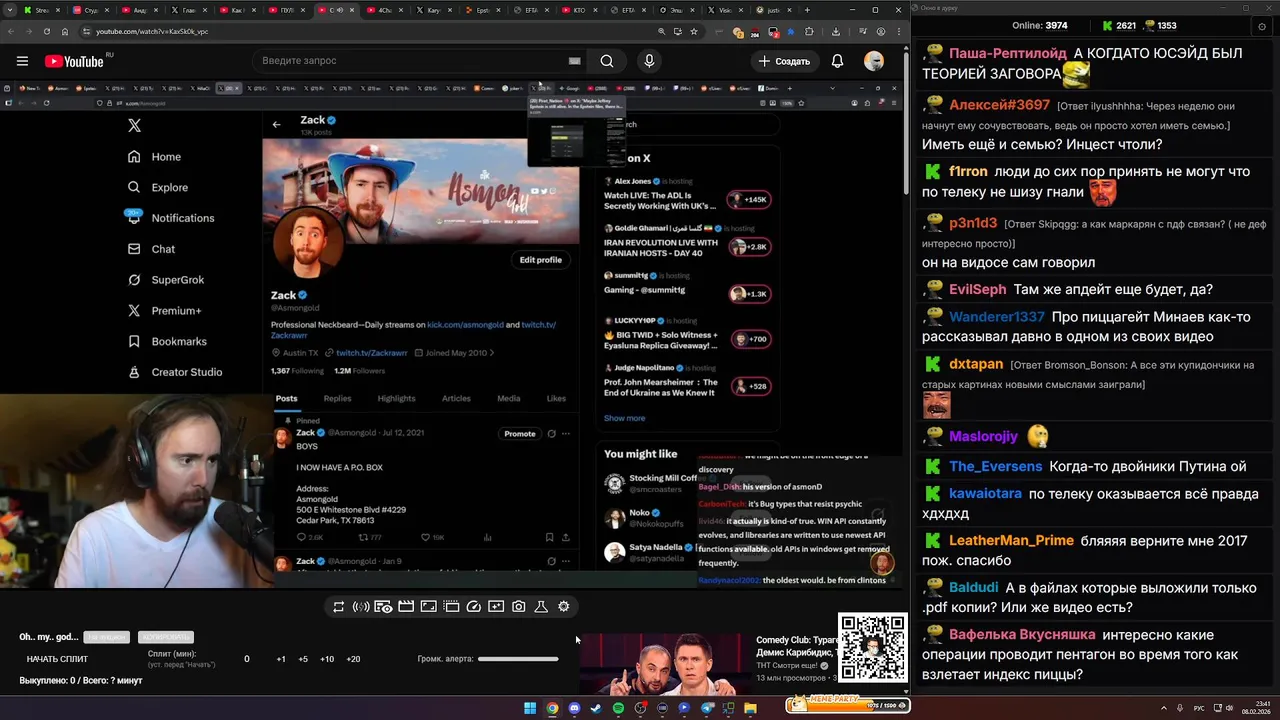Switch to the Epst browser tab
Image resolution: width=1280 pixels, height=720 pixels.
pos(482,10)
